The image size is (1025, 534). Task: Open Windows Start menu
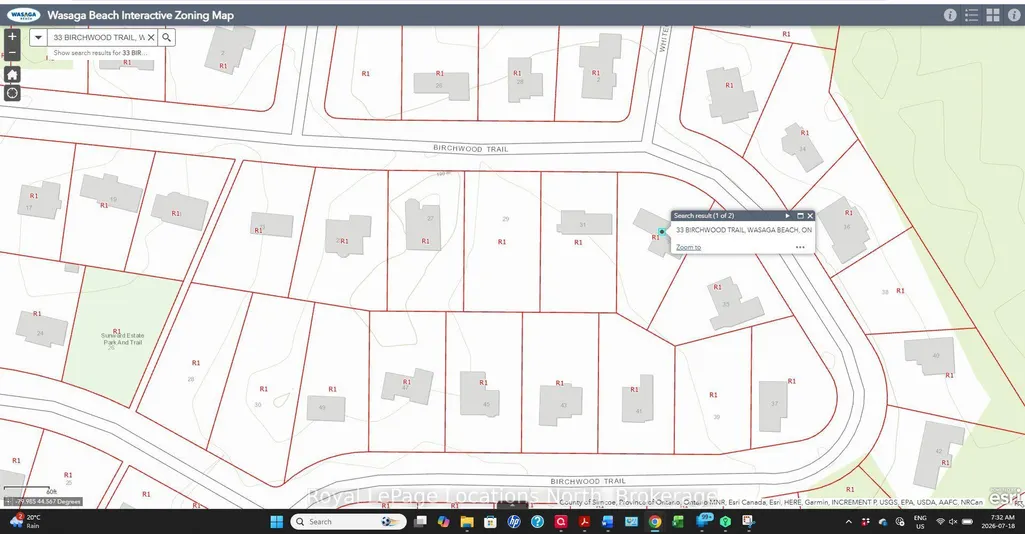(277, 522)
